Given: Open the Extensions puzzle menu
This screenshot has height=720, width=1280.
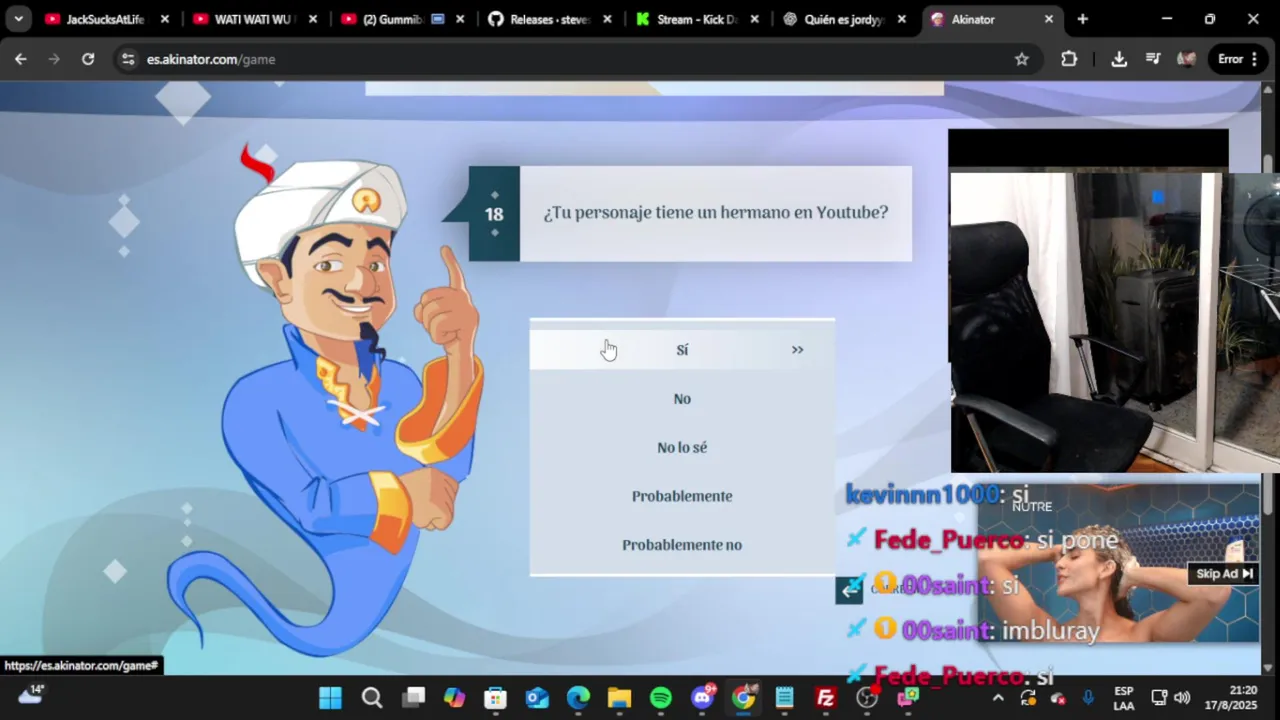Looking at the screenshot, I should click(x=1069, y=59).
